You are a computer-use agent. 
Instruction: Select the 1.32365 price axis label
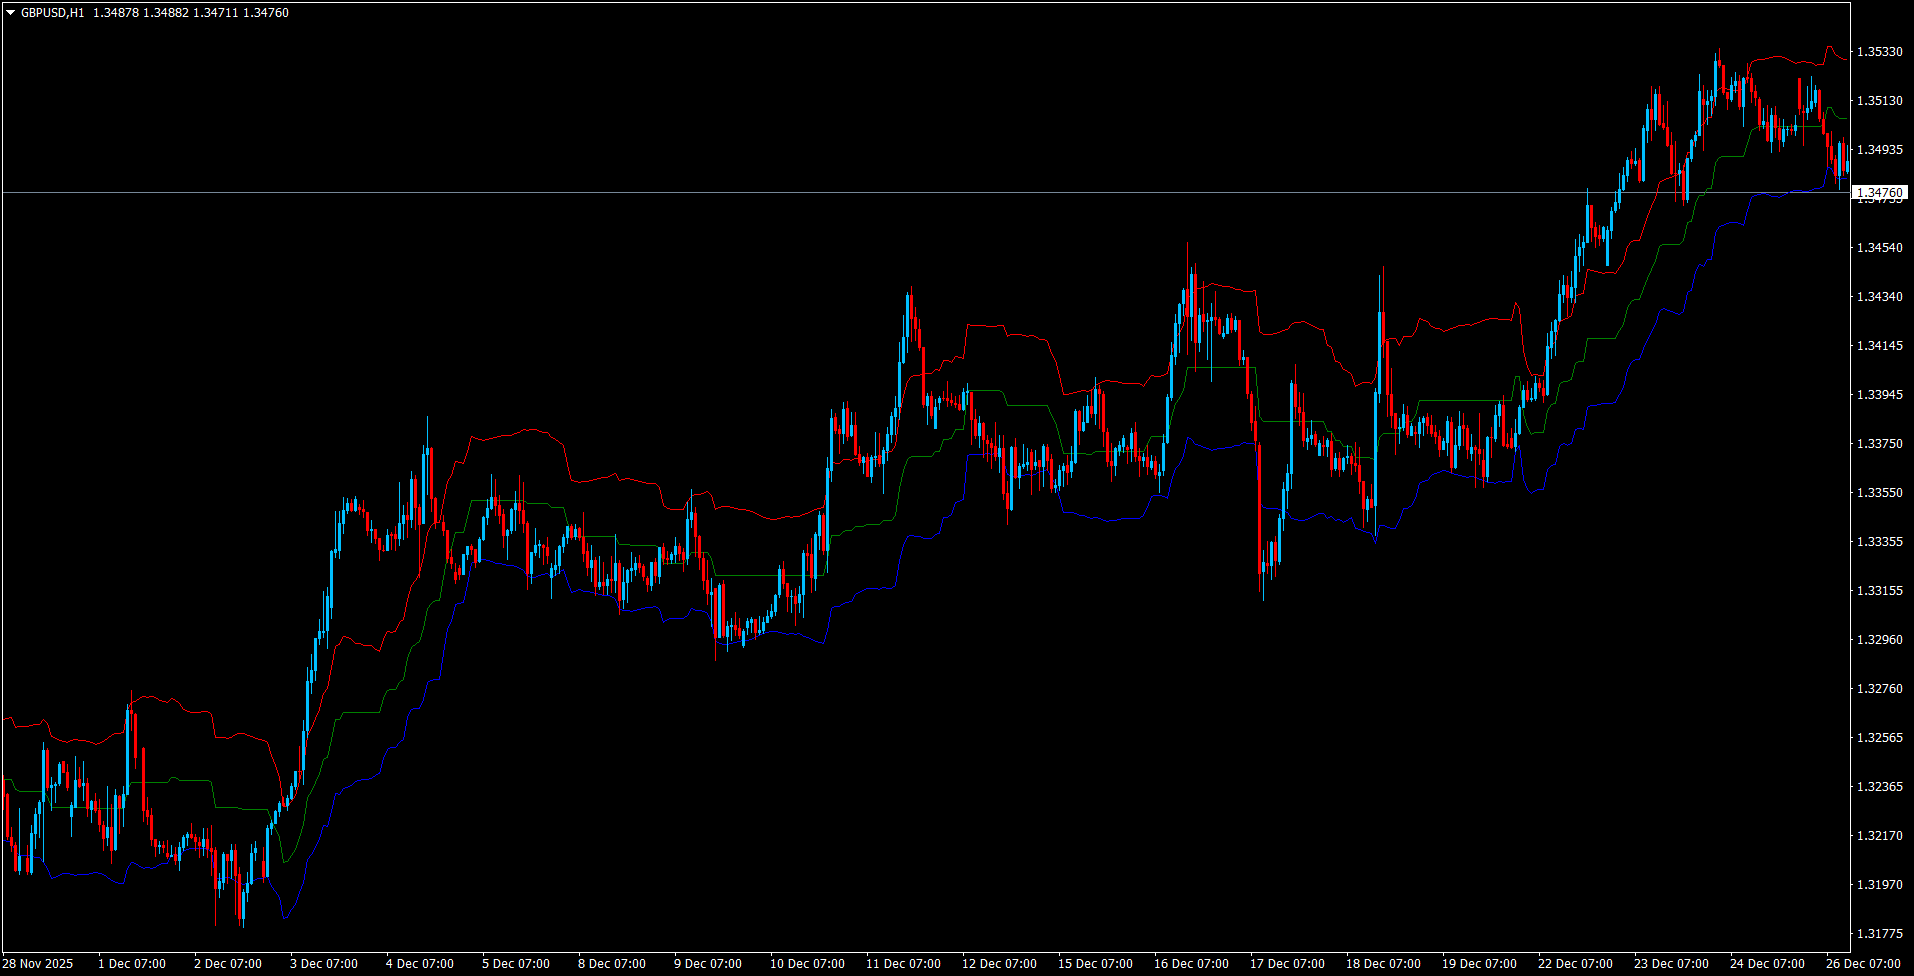(x=1880, y=787)
